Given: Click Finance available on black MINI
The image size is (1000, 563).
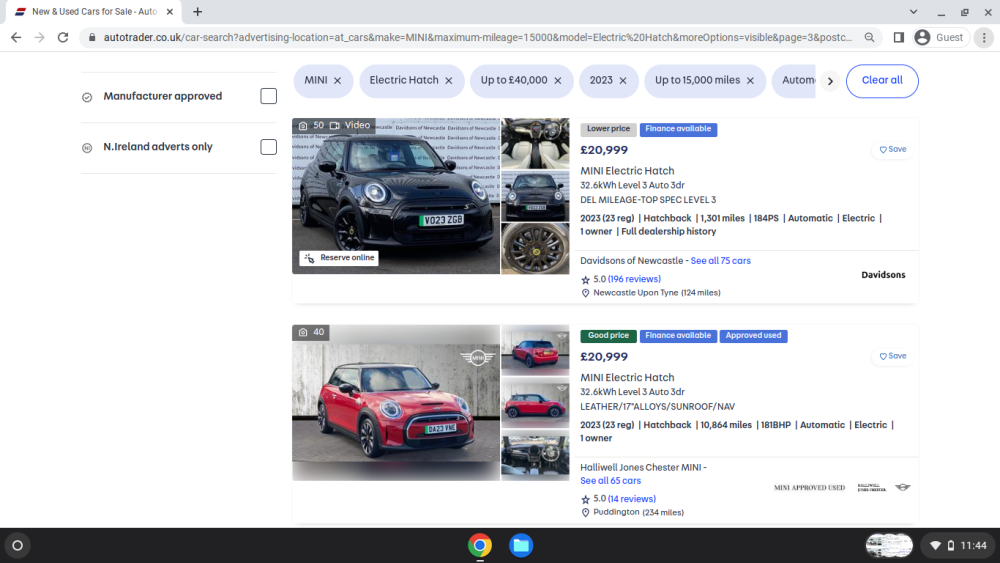Looking at the screenshot, I should 678,129.
